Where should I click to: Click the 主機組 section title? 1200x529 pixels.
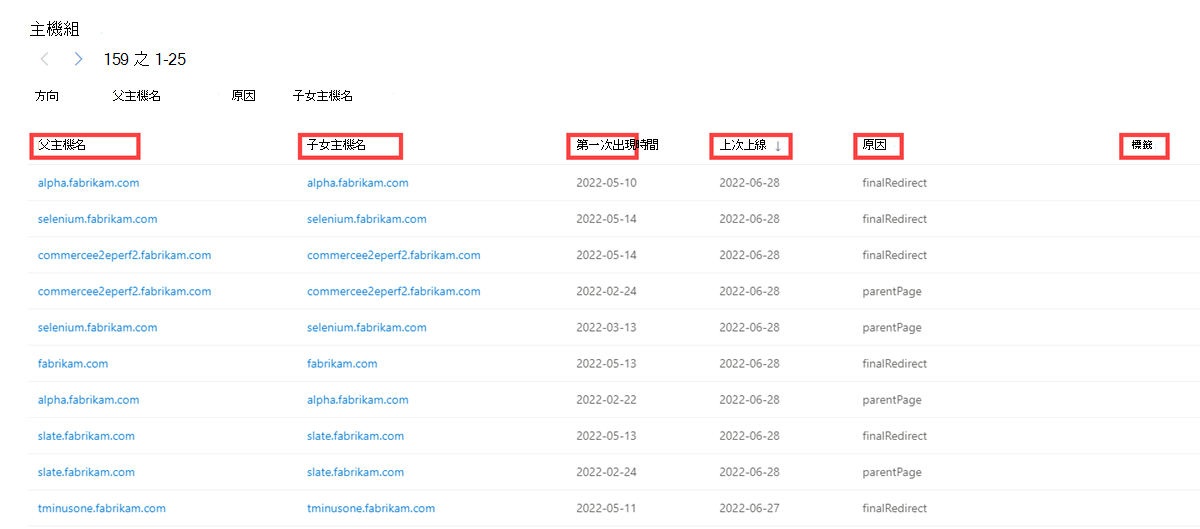pyautogui.click(x=55, y=29)
